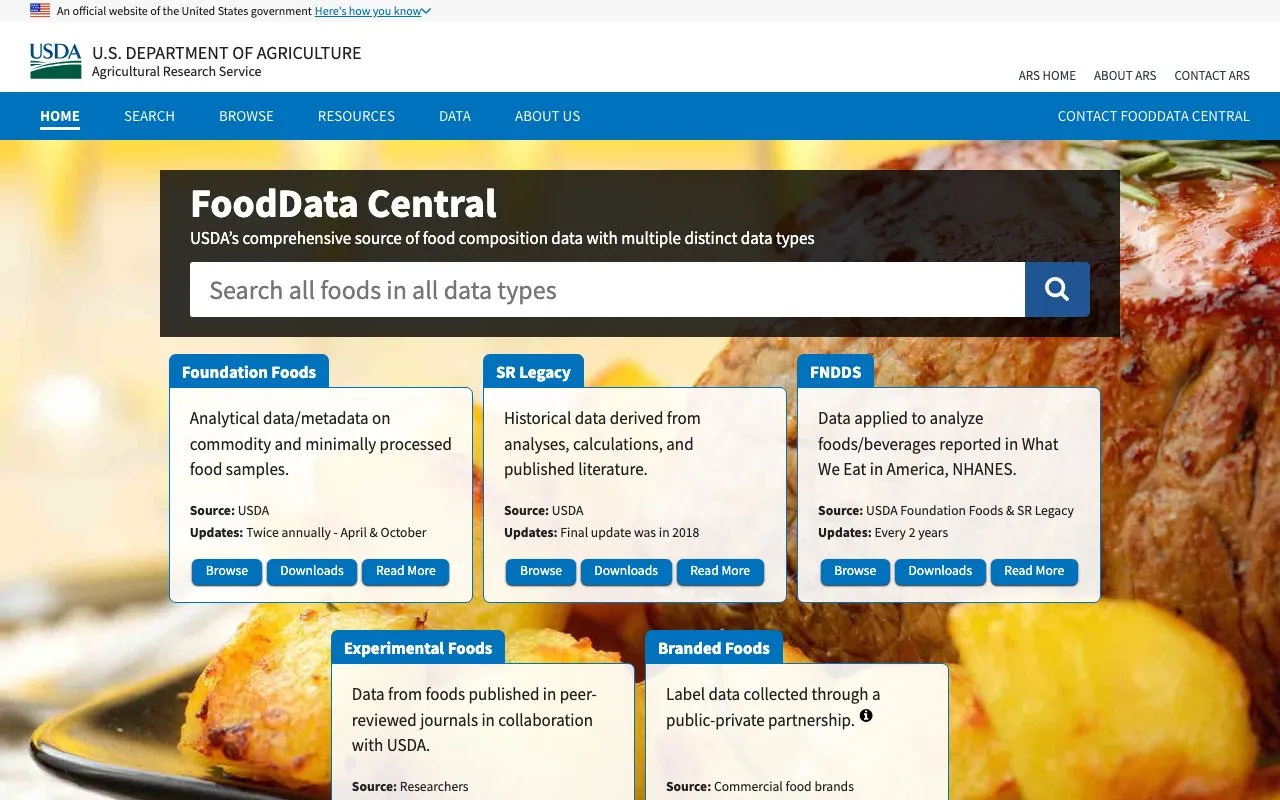Browse FNDDS data
This screenshot has width=1280, height=800.
click(x=855, y=571)
